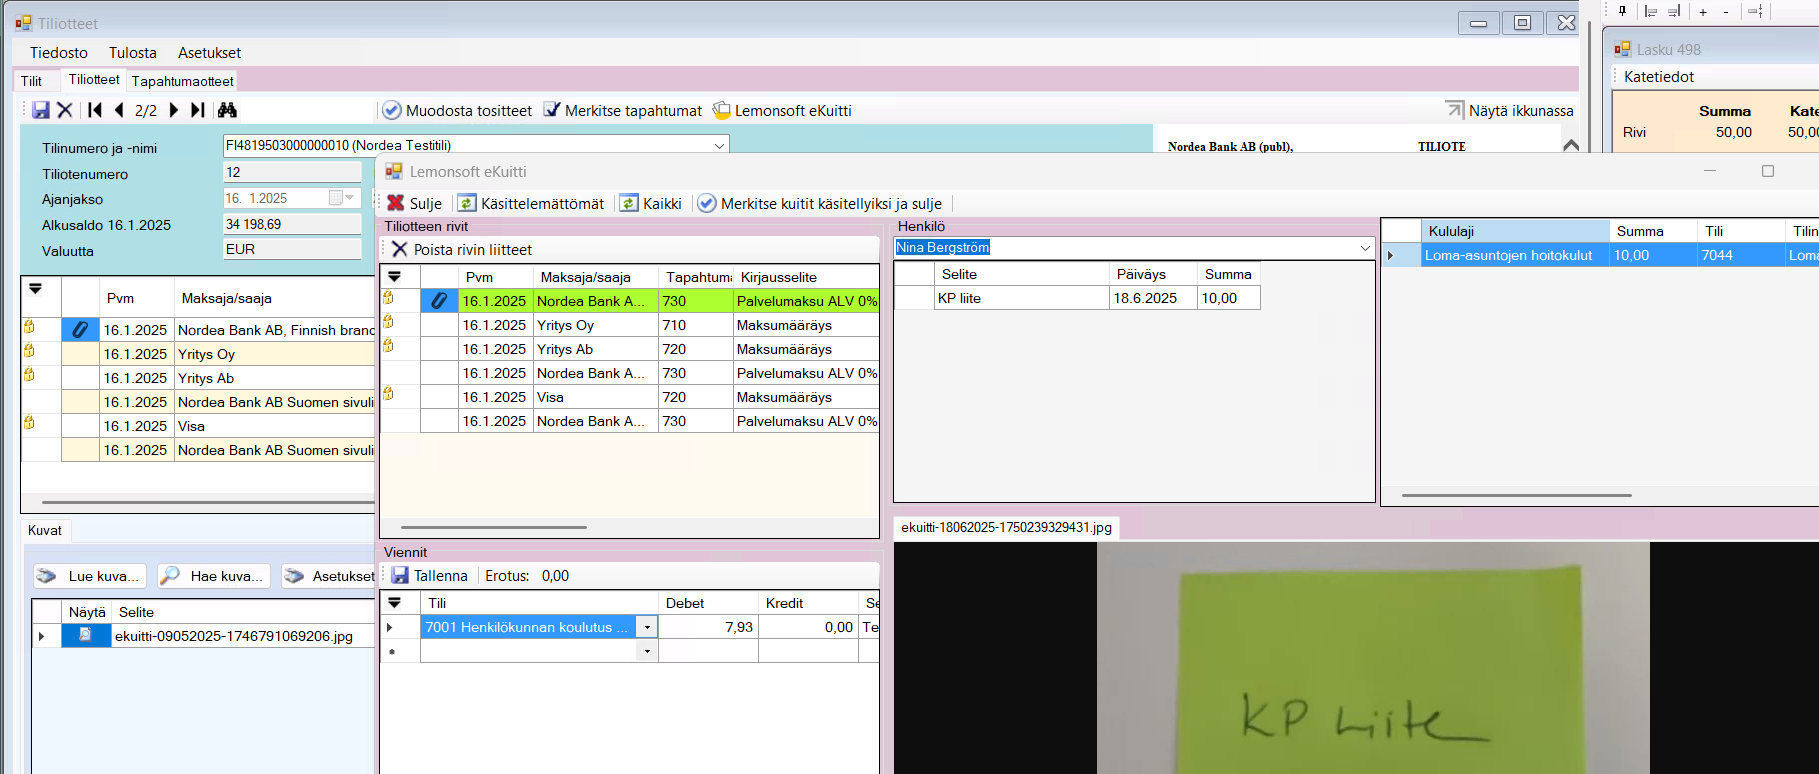The image size is (1819, 774).
Task: Click the Lue kuva... button
Action: click(90, 576)
